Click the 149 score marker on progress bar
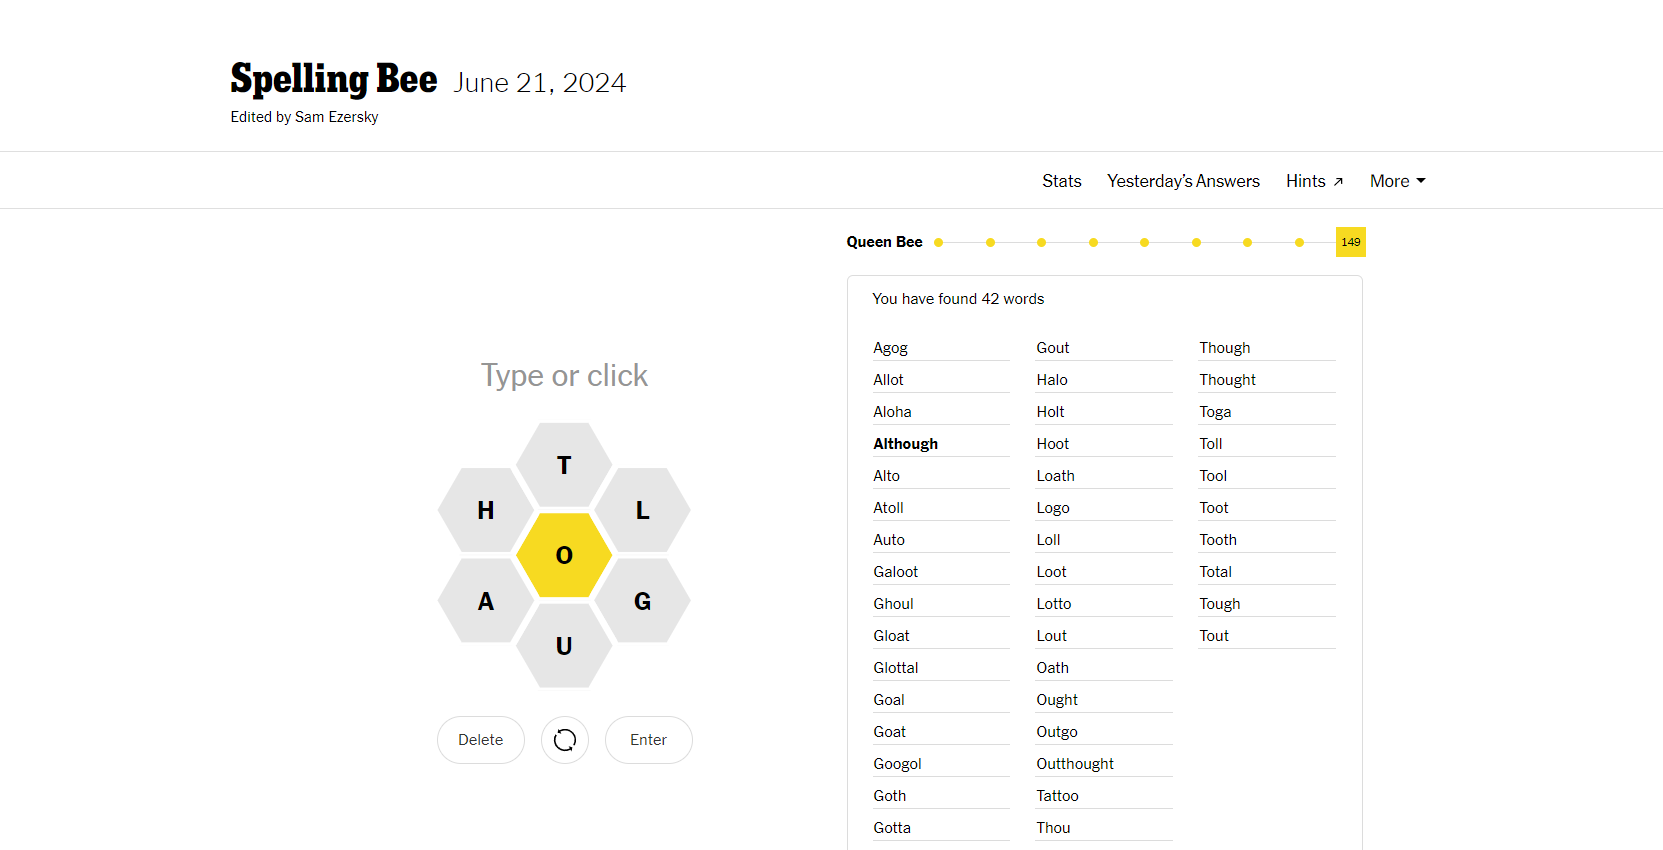Viewport: 1663px width, 850px height. point(1351,242)
